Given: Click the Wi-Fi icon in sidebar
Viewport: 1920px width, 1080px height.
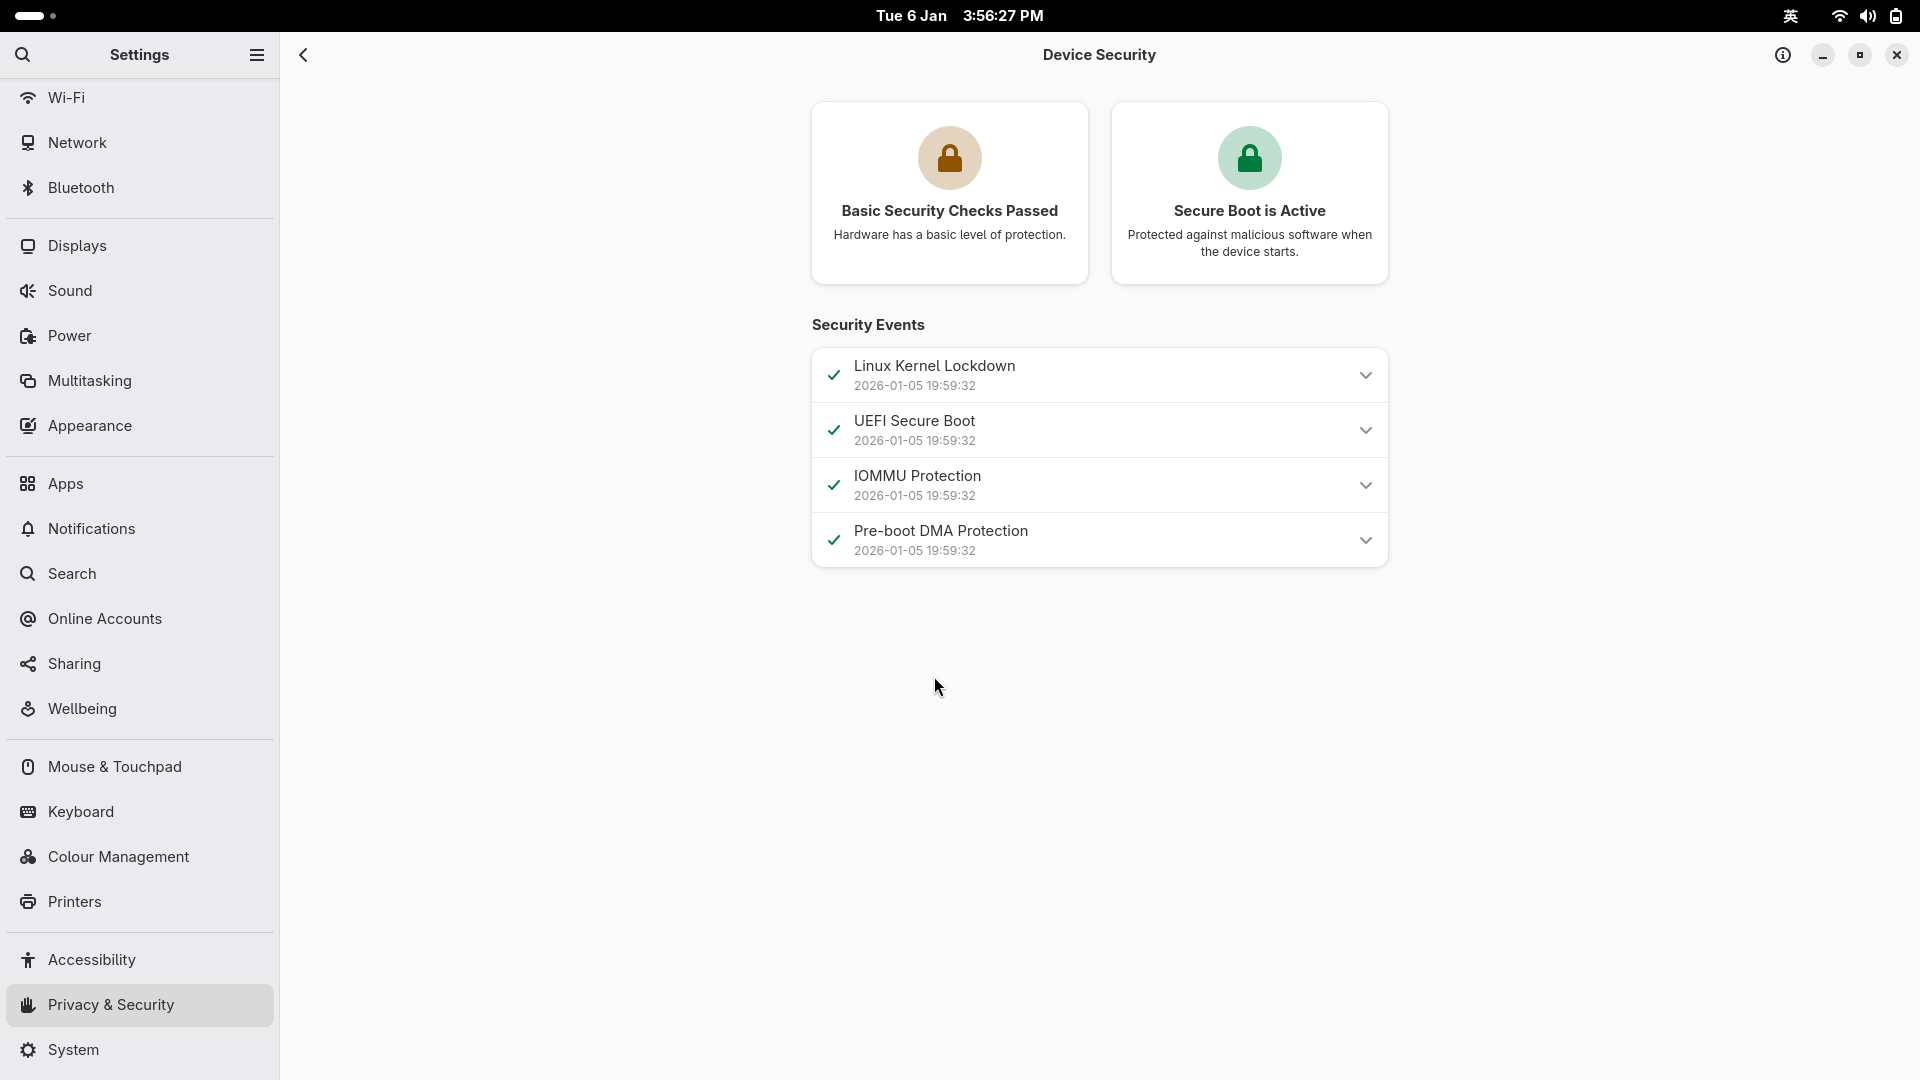Looking at the screenshot, I should 28,98.
